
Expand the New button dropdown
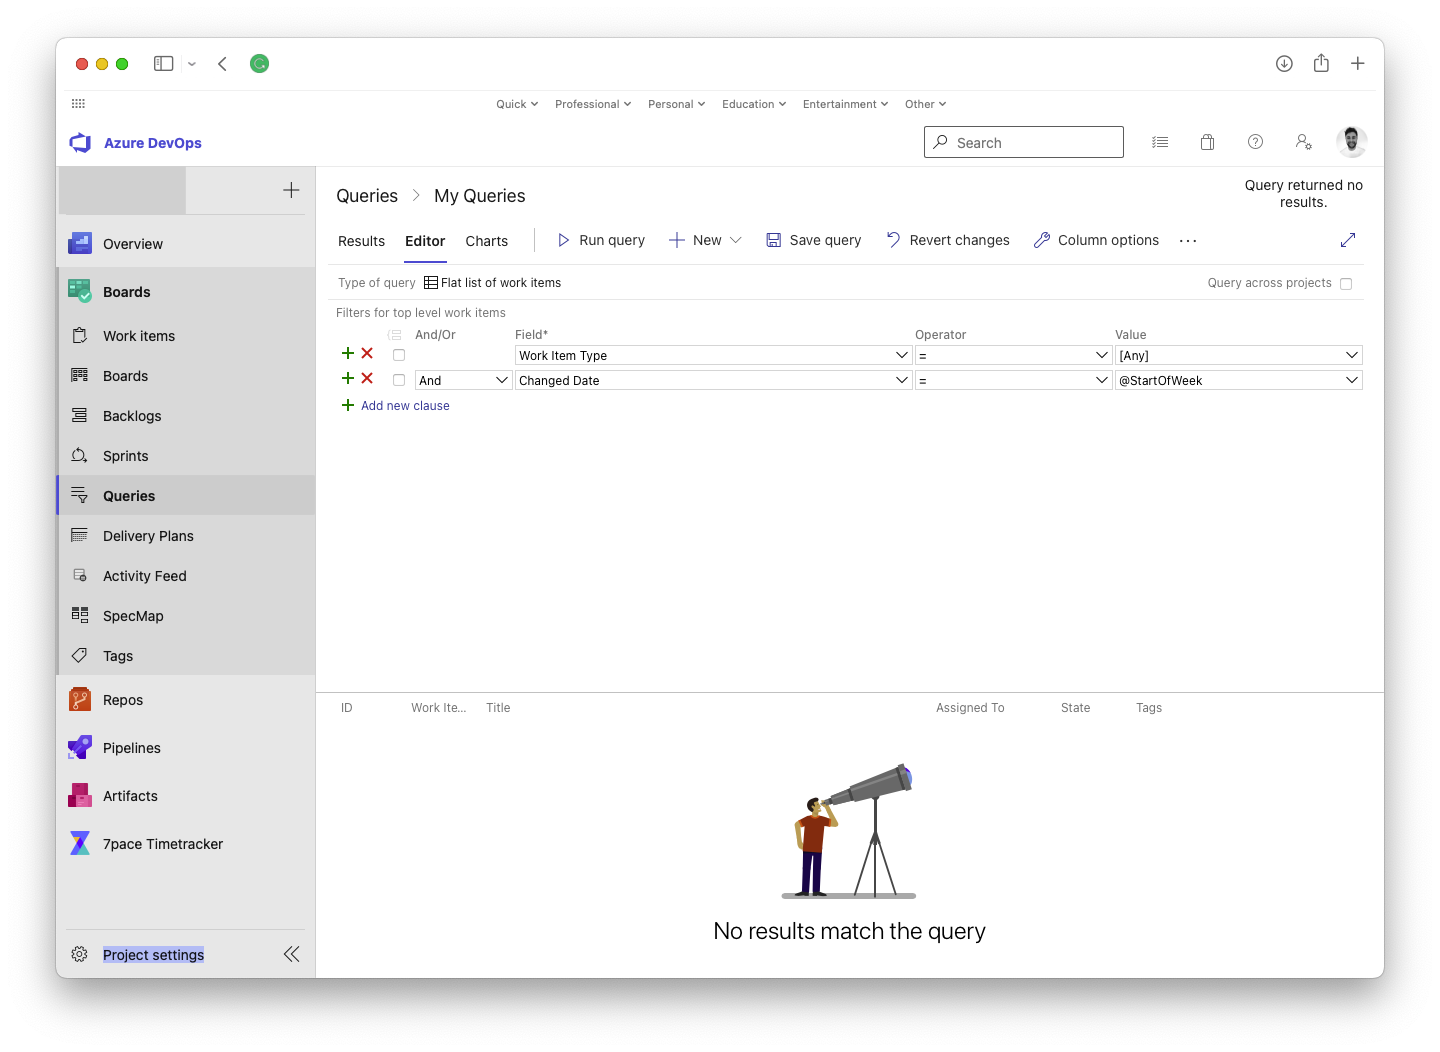pyautogui.click(x=736, y=240)
